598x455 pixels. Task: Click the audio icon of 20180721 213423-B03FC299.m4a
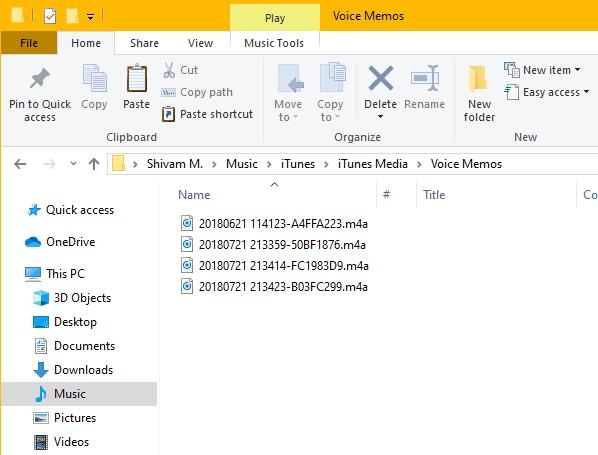tap(186, 286)
